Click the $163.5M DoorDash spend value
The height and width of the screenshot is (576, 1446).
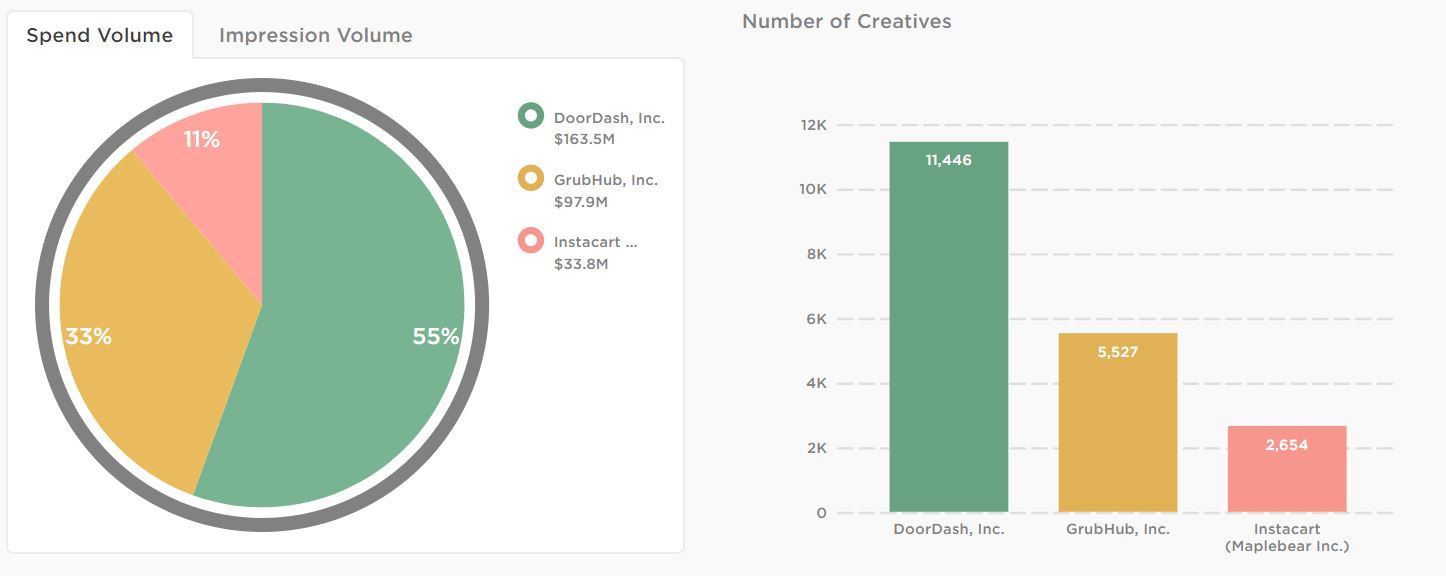coord(581,139)
